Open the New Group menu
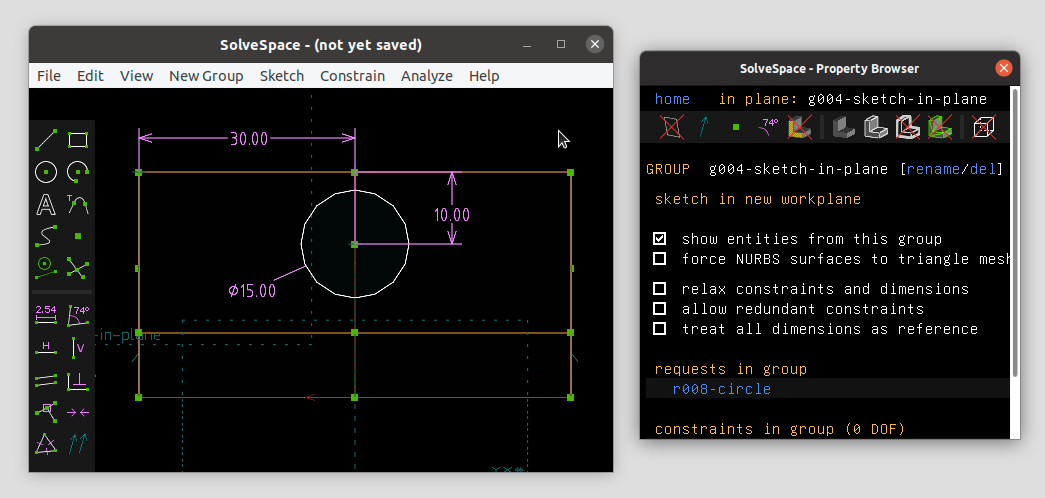The image size is (1045, 498). (x=206, y=76)
